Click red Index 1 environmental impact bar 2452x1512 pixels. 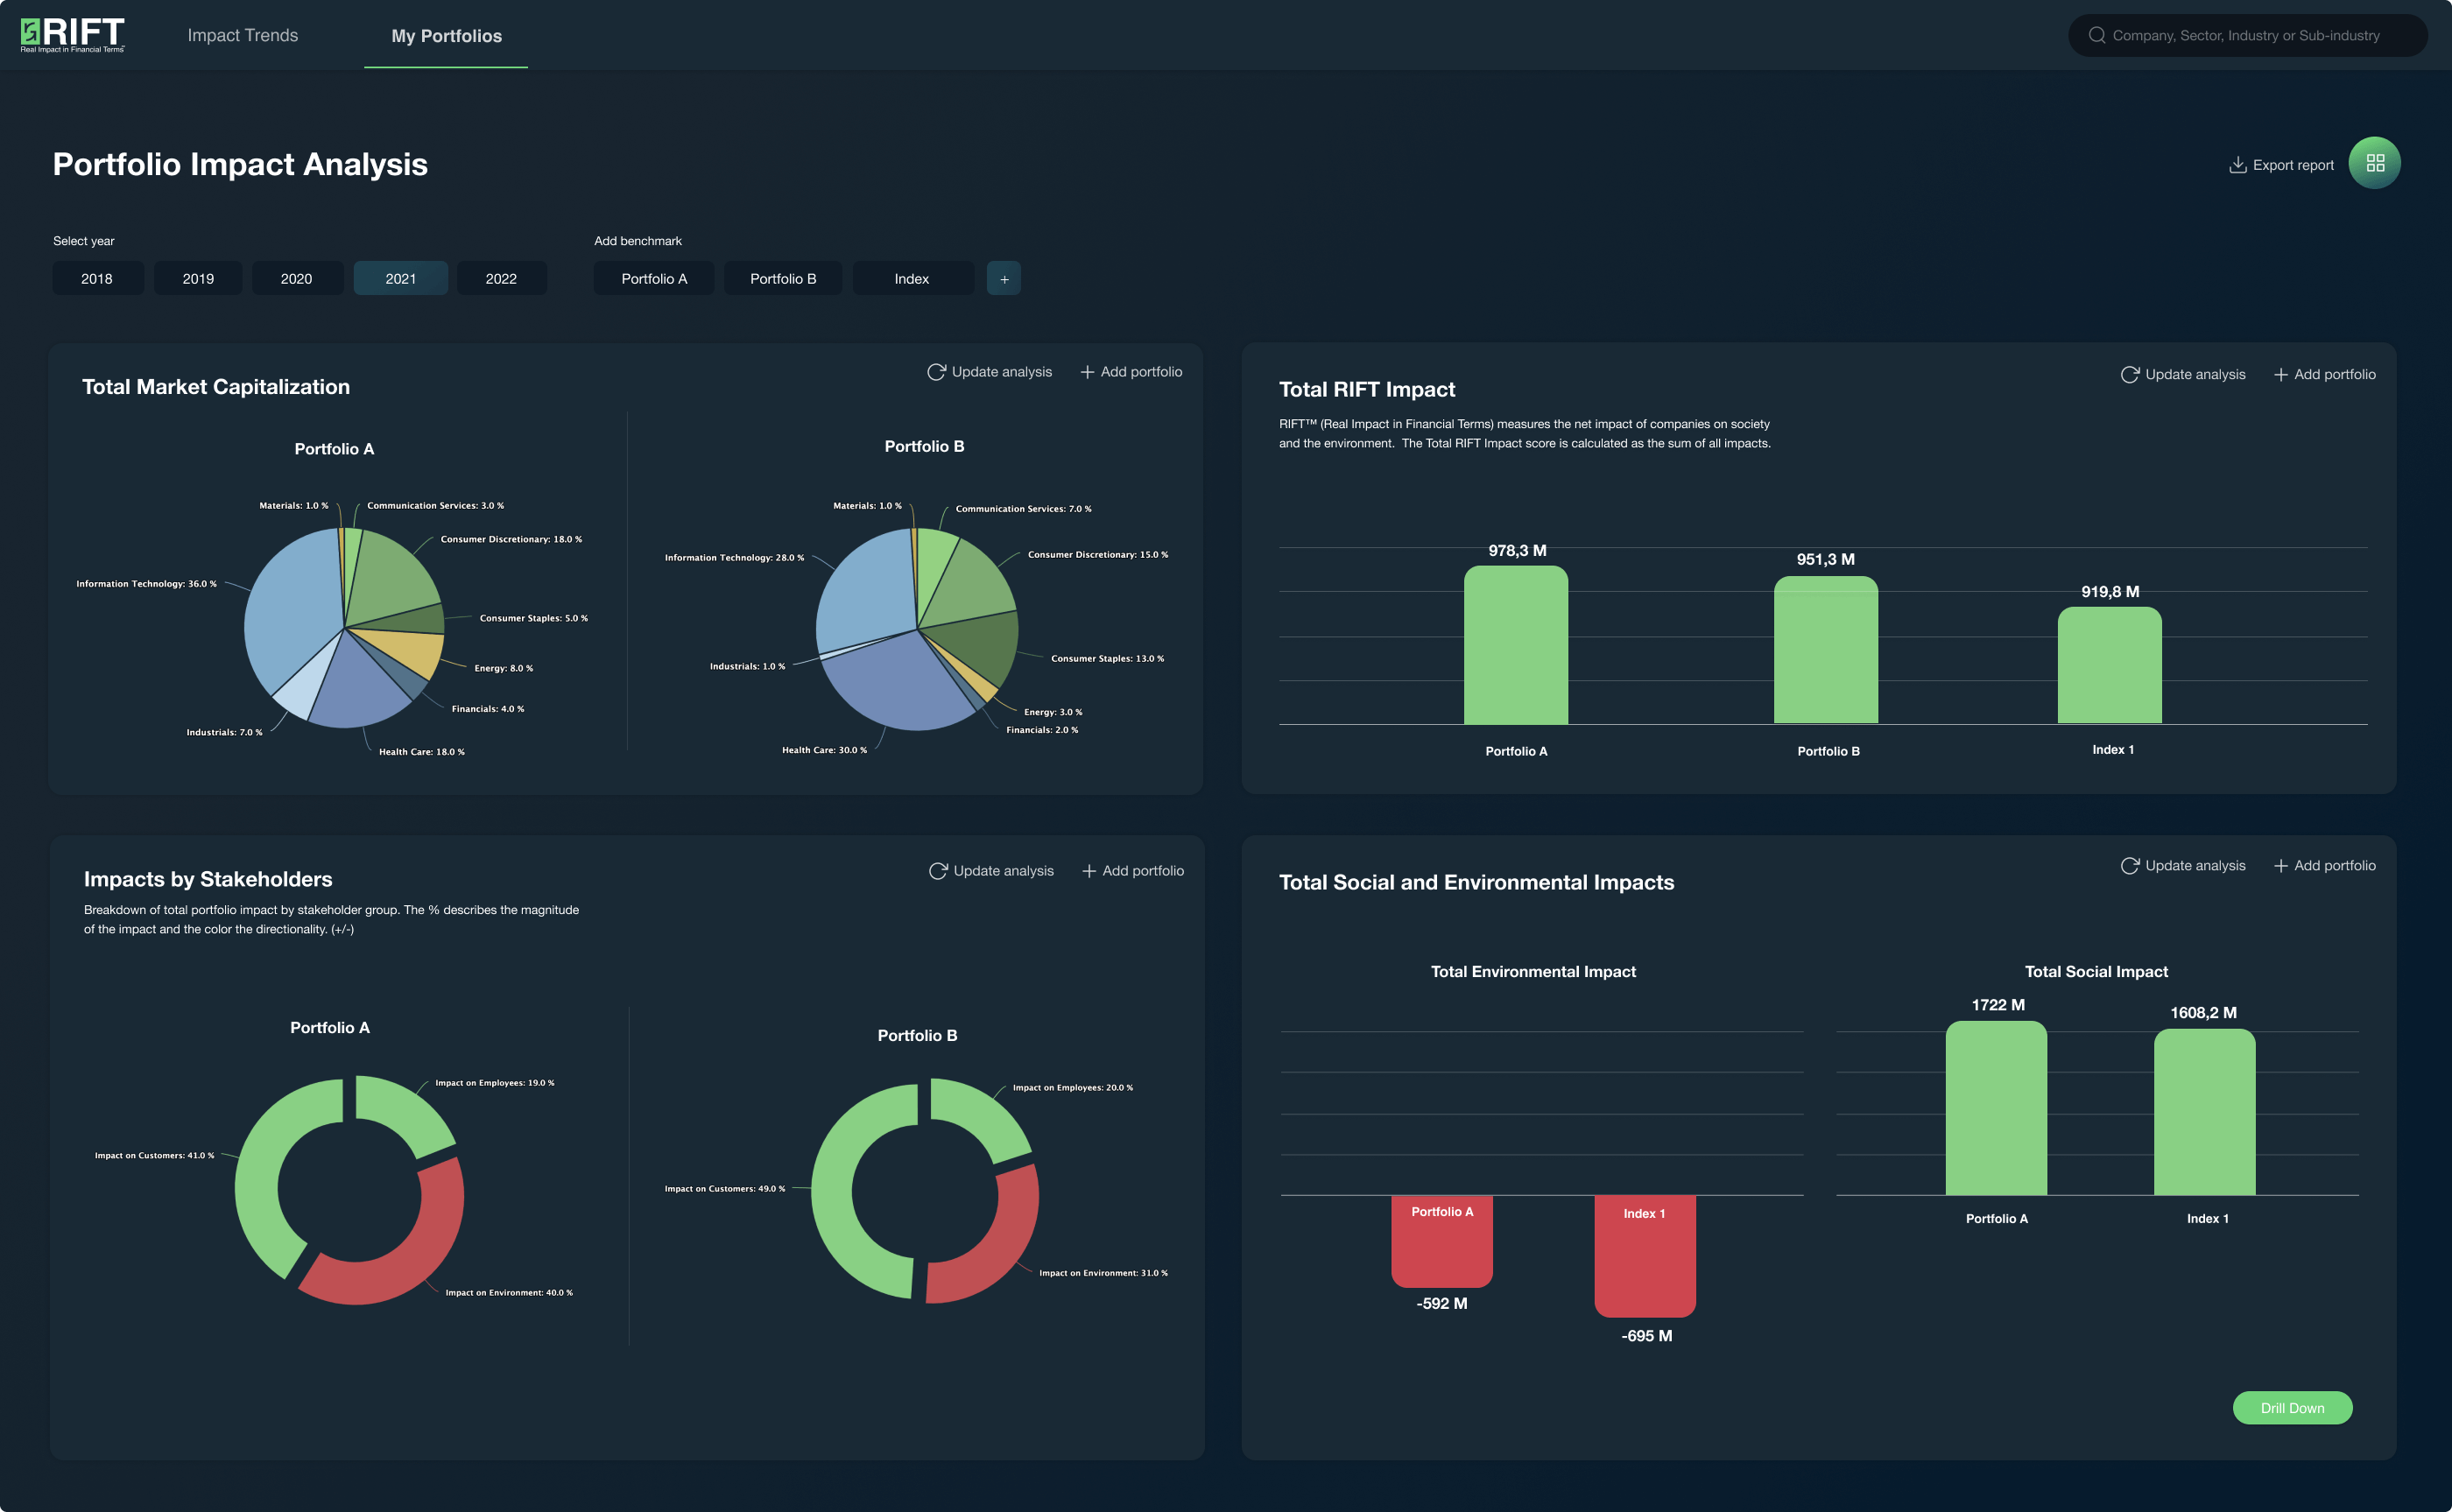[x=1645, y=1257]
